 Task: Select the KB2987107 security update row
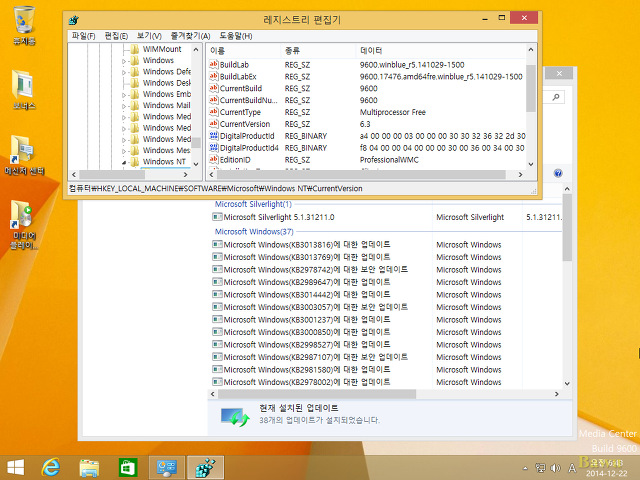[x=386, y=357]
